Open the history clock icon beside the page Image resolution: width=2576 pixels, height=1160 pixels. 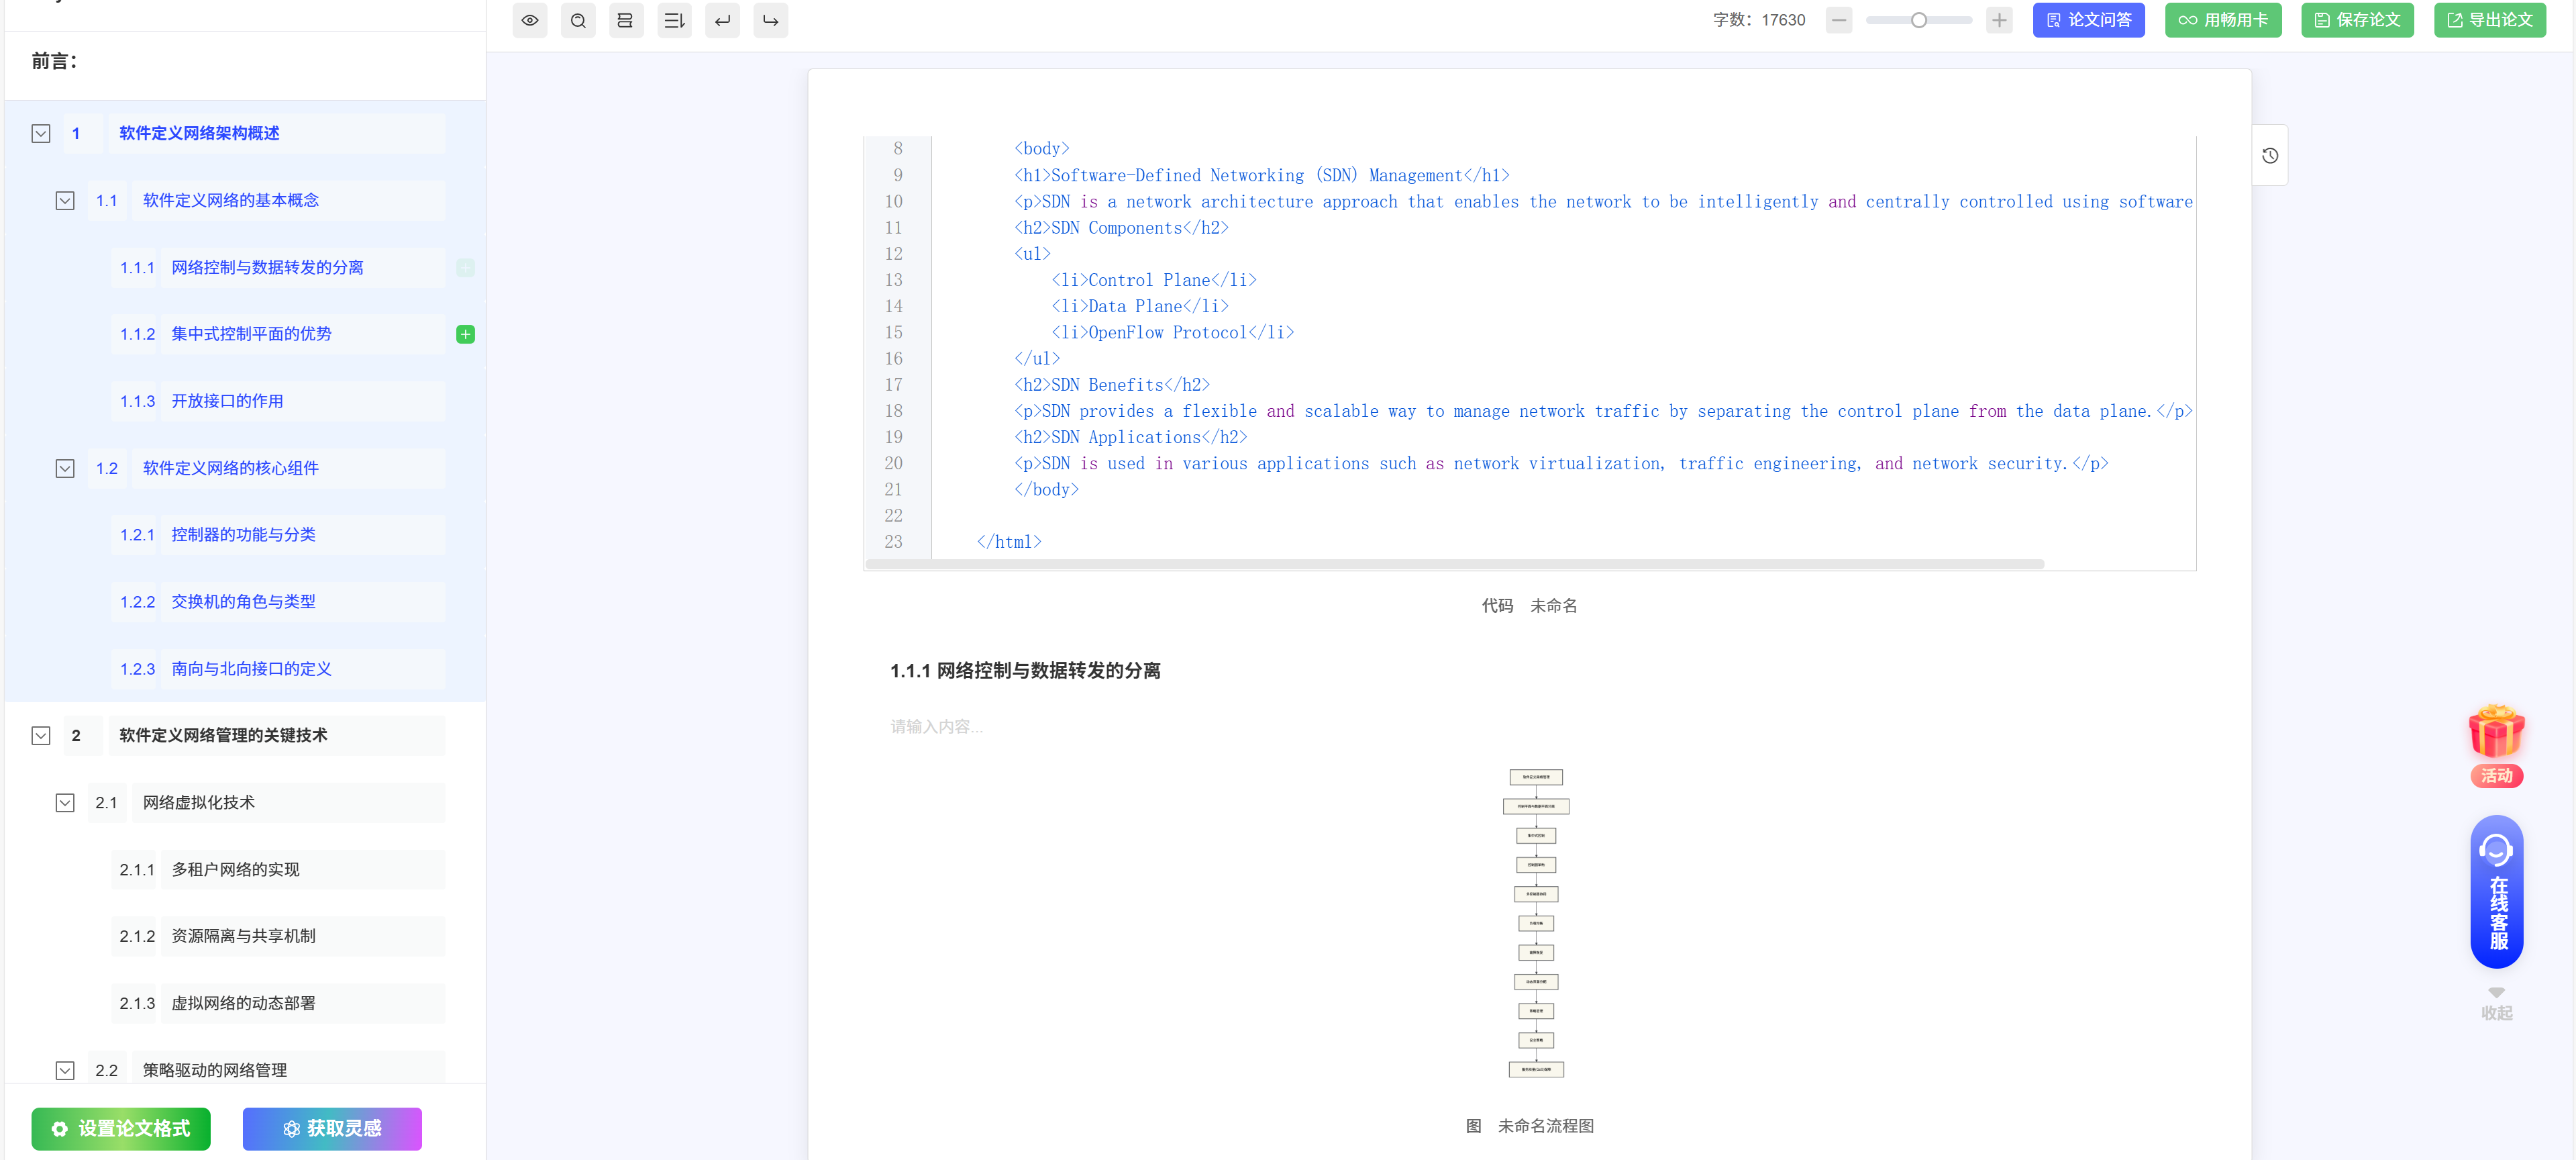pyautogui.click(x=2270, y=155)
